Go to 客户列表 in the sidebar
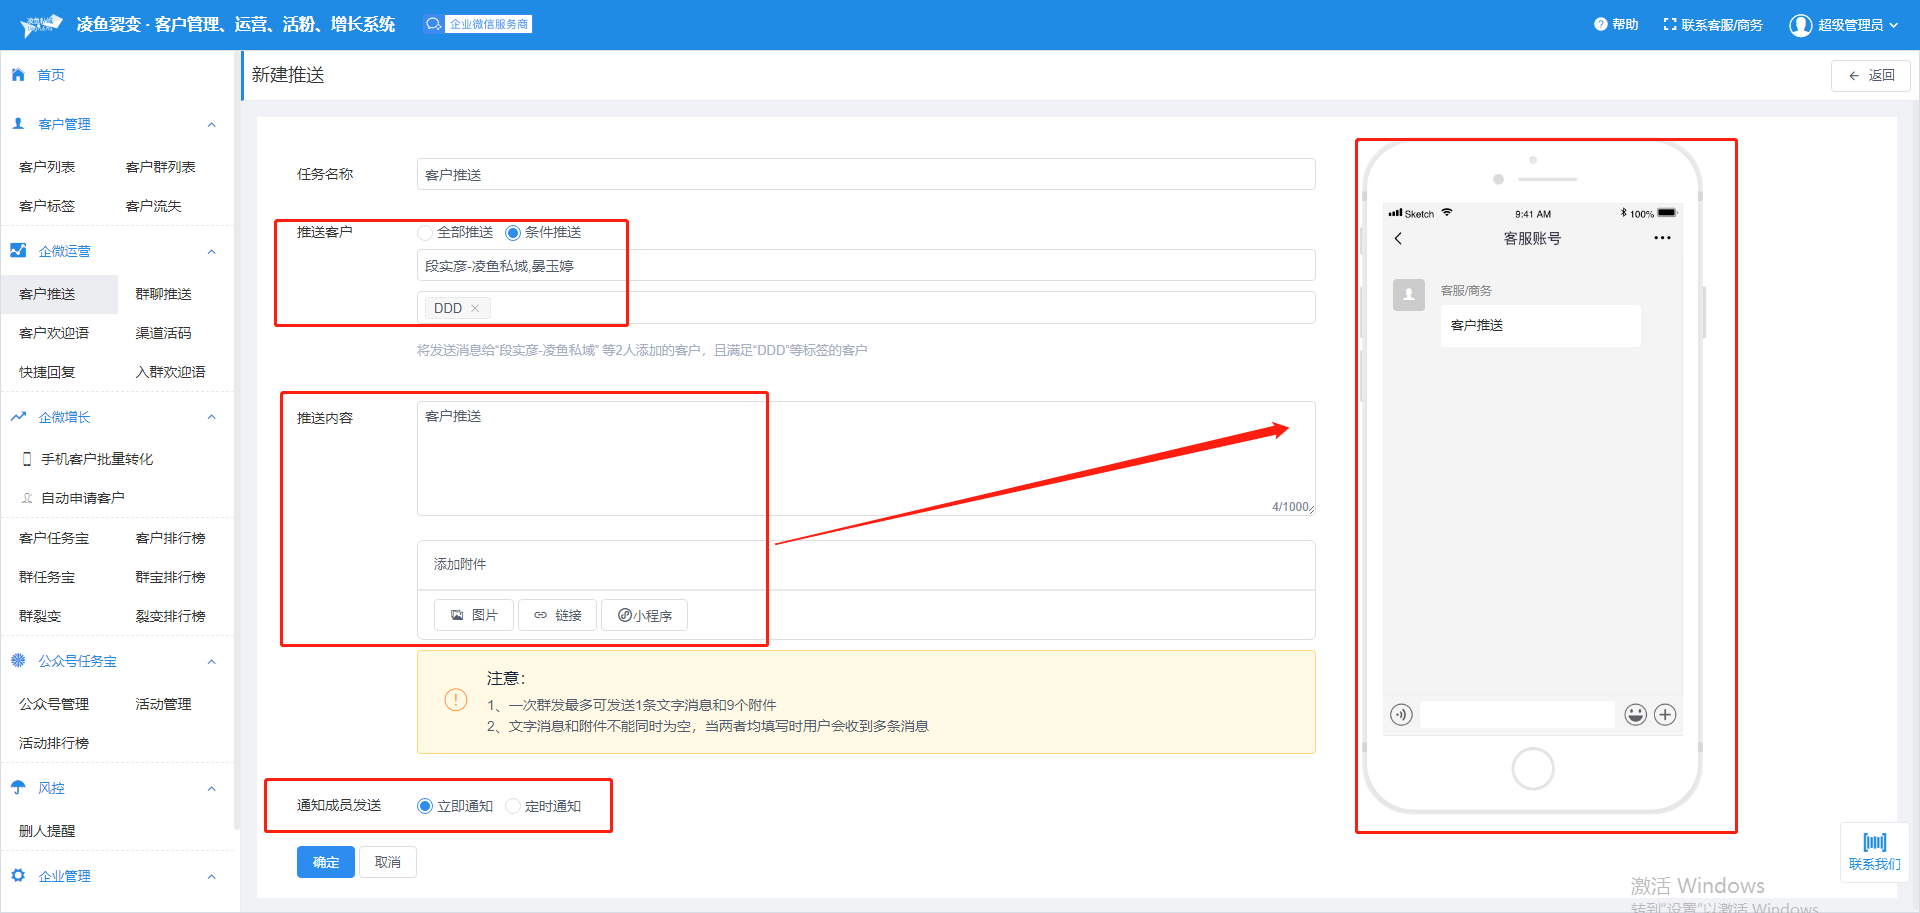This screenshot has height=913, width=1920. point(47,167)
